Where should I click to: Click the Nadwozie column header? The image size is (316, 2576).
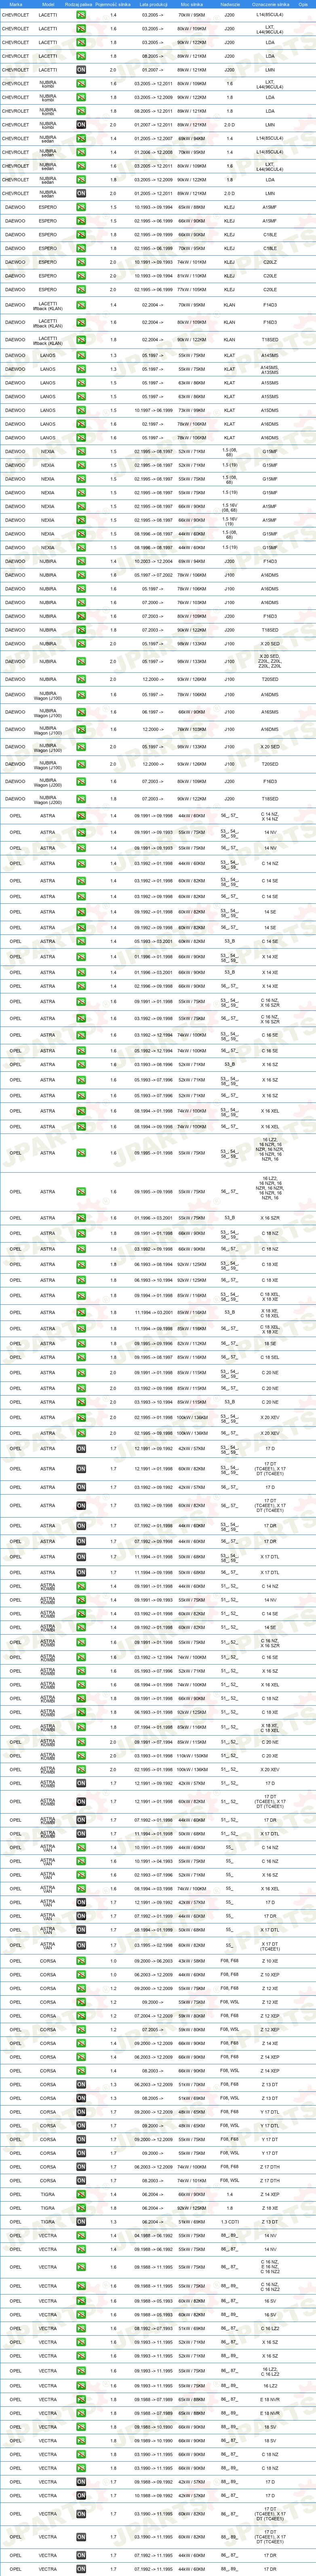(x=230, y=4)
